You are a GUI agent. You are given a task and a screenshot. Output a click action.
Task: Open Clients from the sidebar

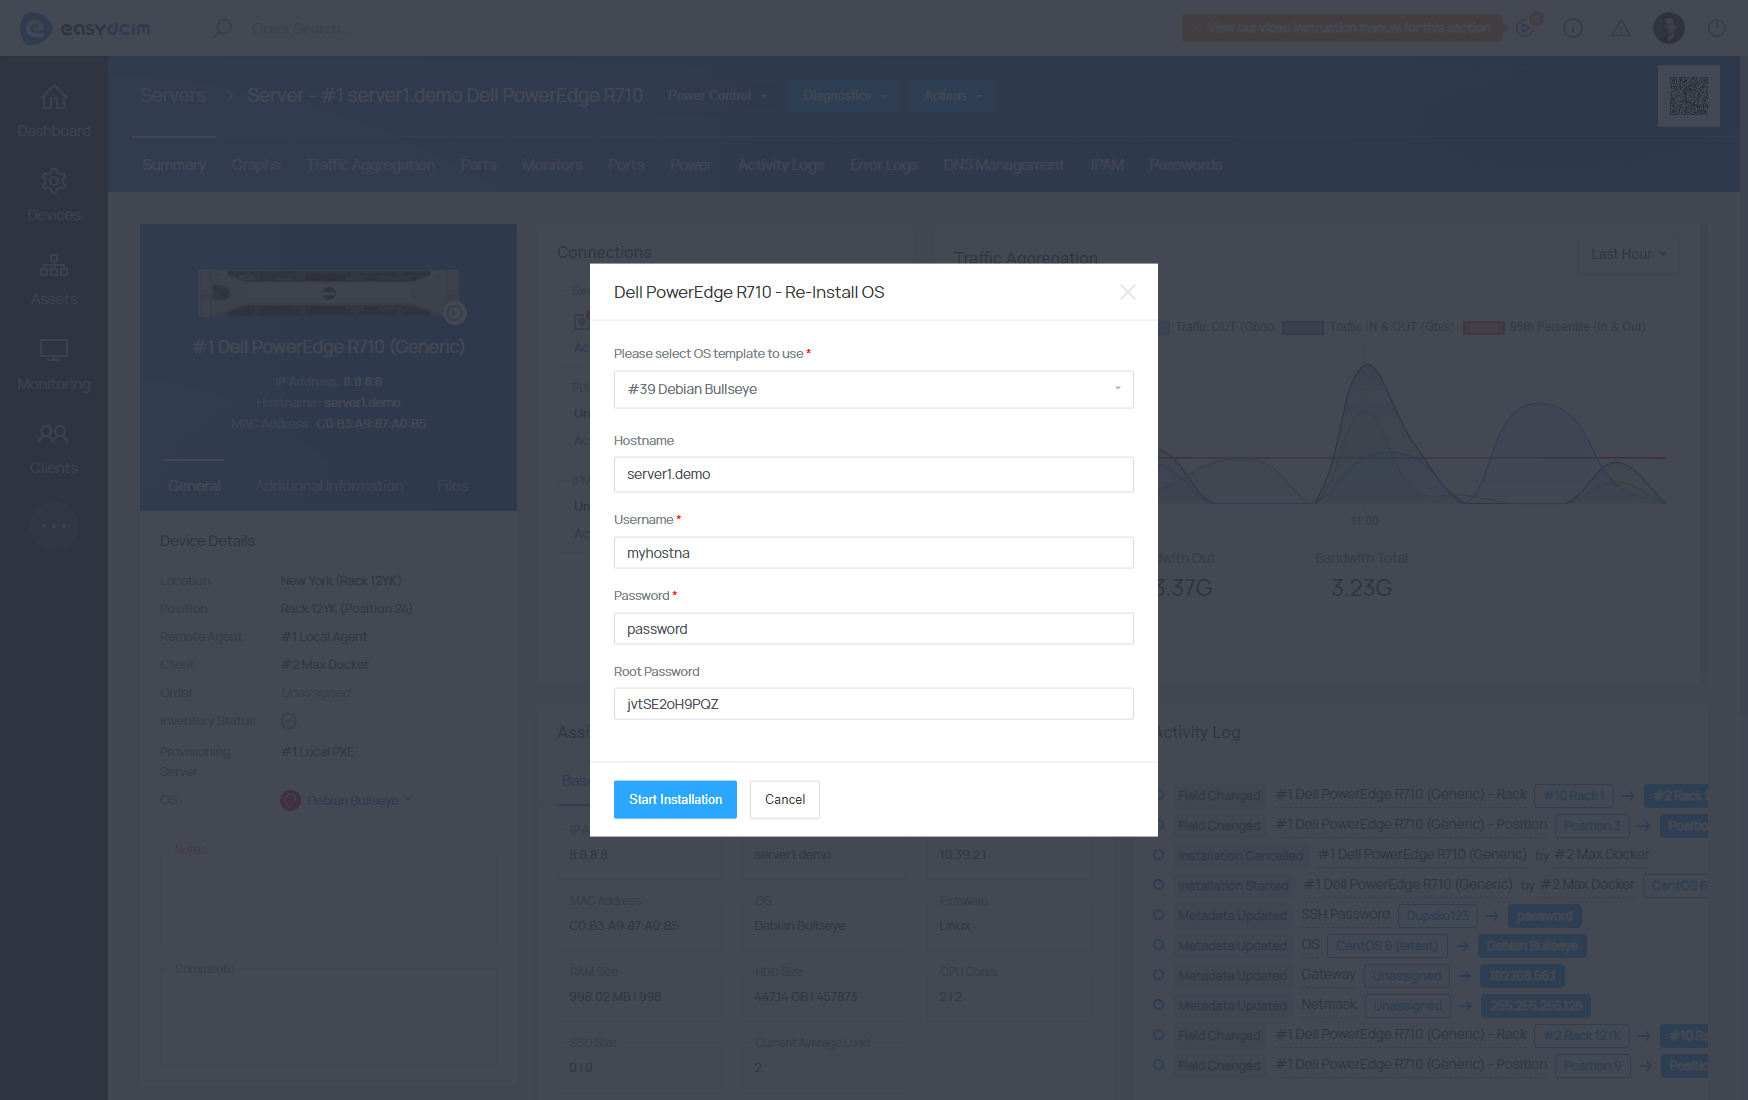pos(54,449)
